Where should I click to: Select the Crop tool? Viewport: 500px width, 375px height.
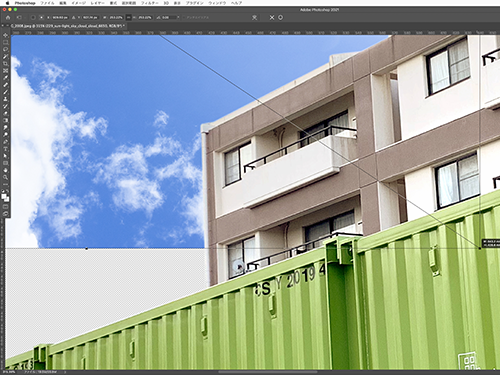click(x=5, y=64)
